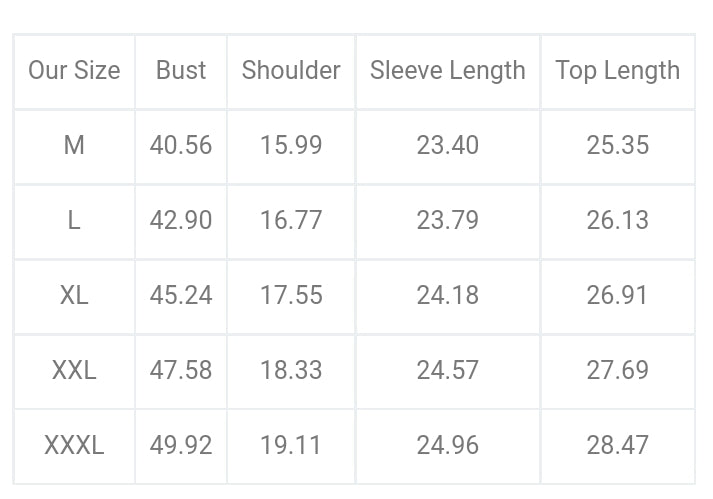
Task: Select shoulder value 16.77
Action: coord(291,221)
